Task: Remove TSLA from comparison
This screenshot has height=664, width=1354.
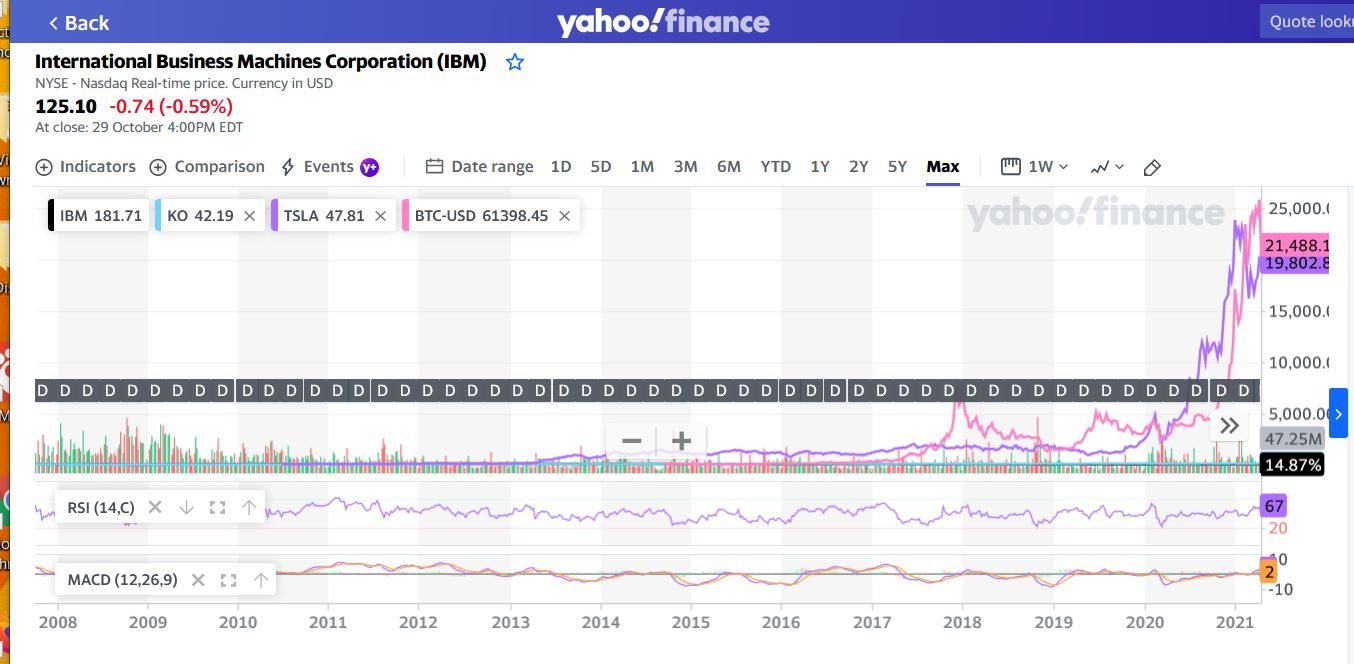Action: pyautogui.click(x=380, y=216)
